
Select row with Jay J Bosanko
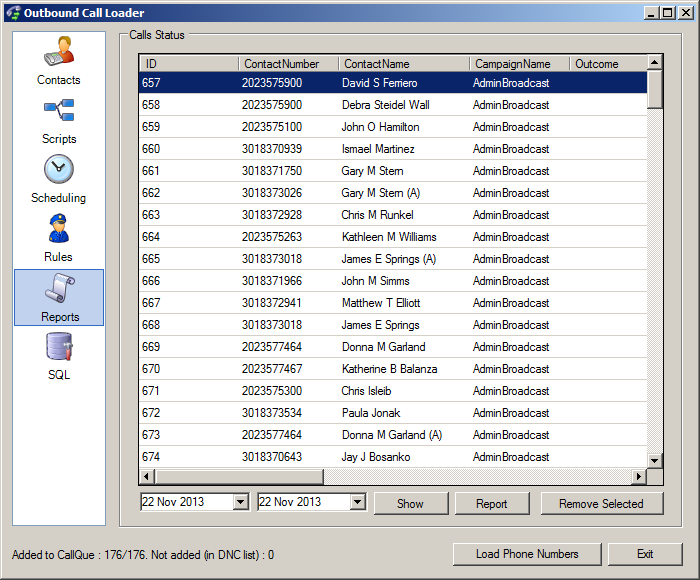pyautogui.click(x=393, y=457)
